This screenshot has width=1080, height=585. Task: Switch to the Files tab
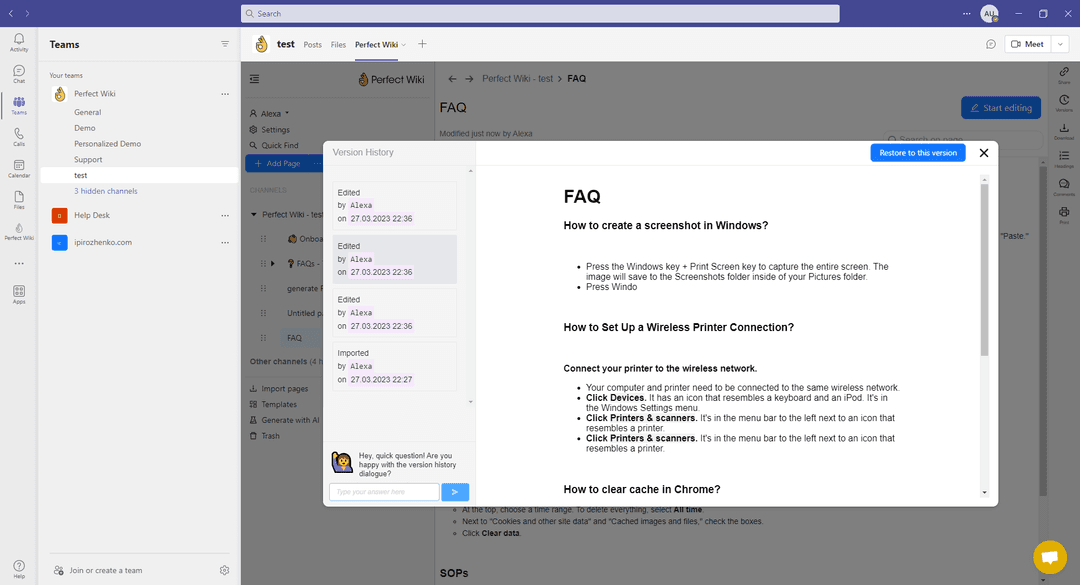[x=338, y=45]
